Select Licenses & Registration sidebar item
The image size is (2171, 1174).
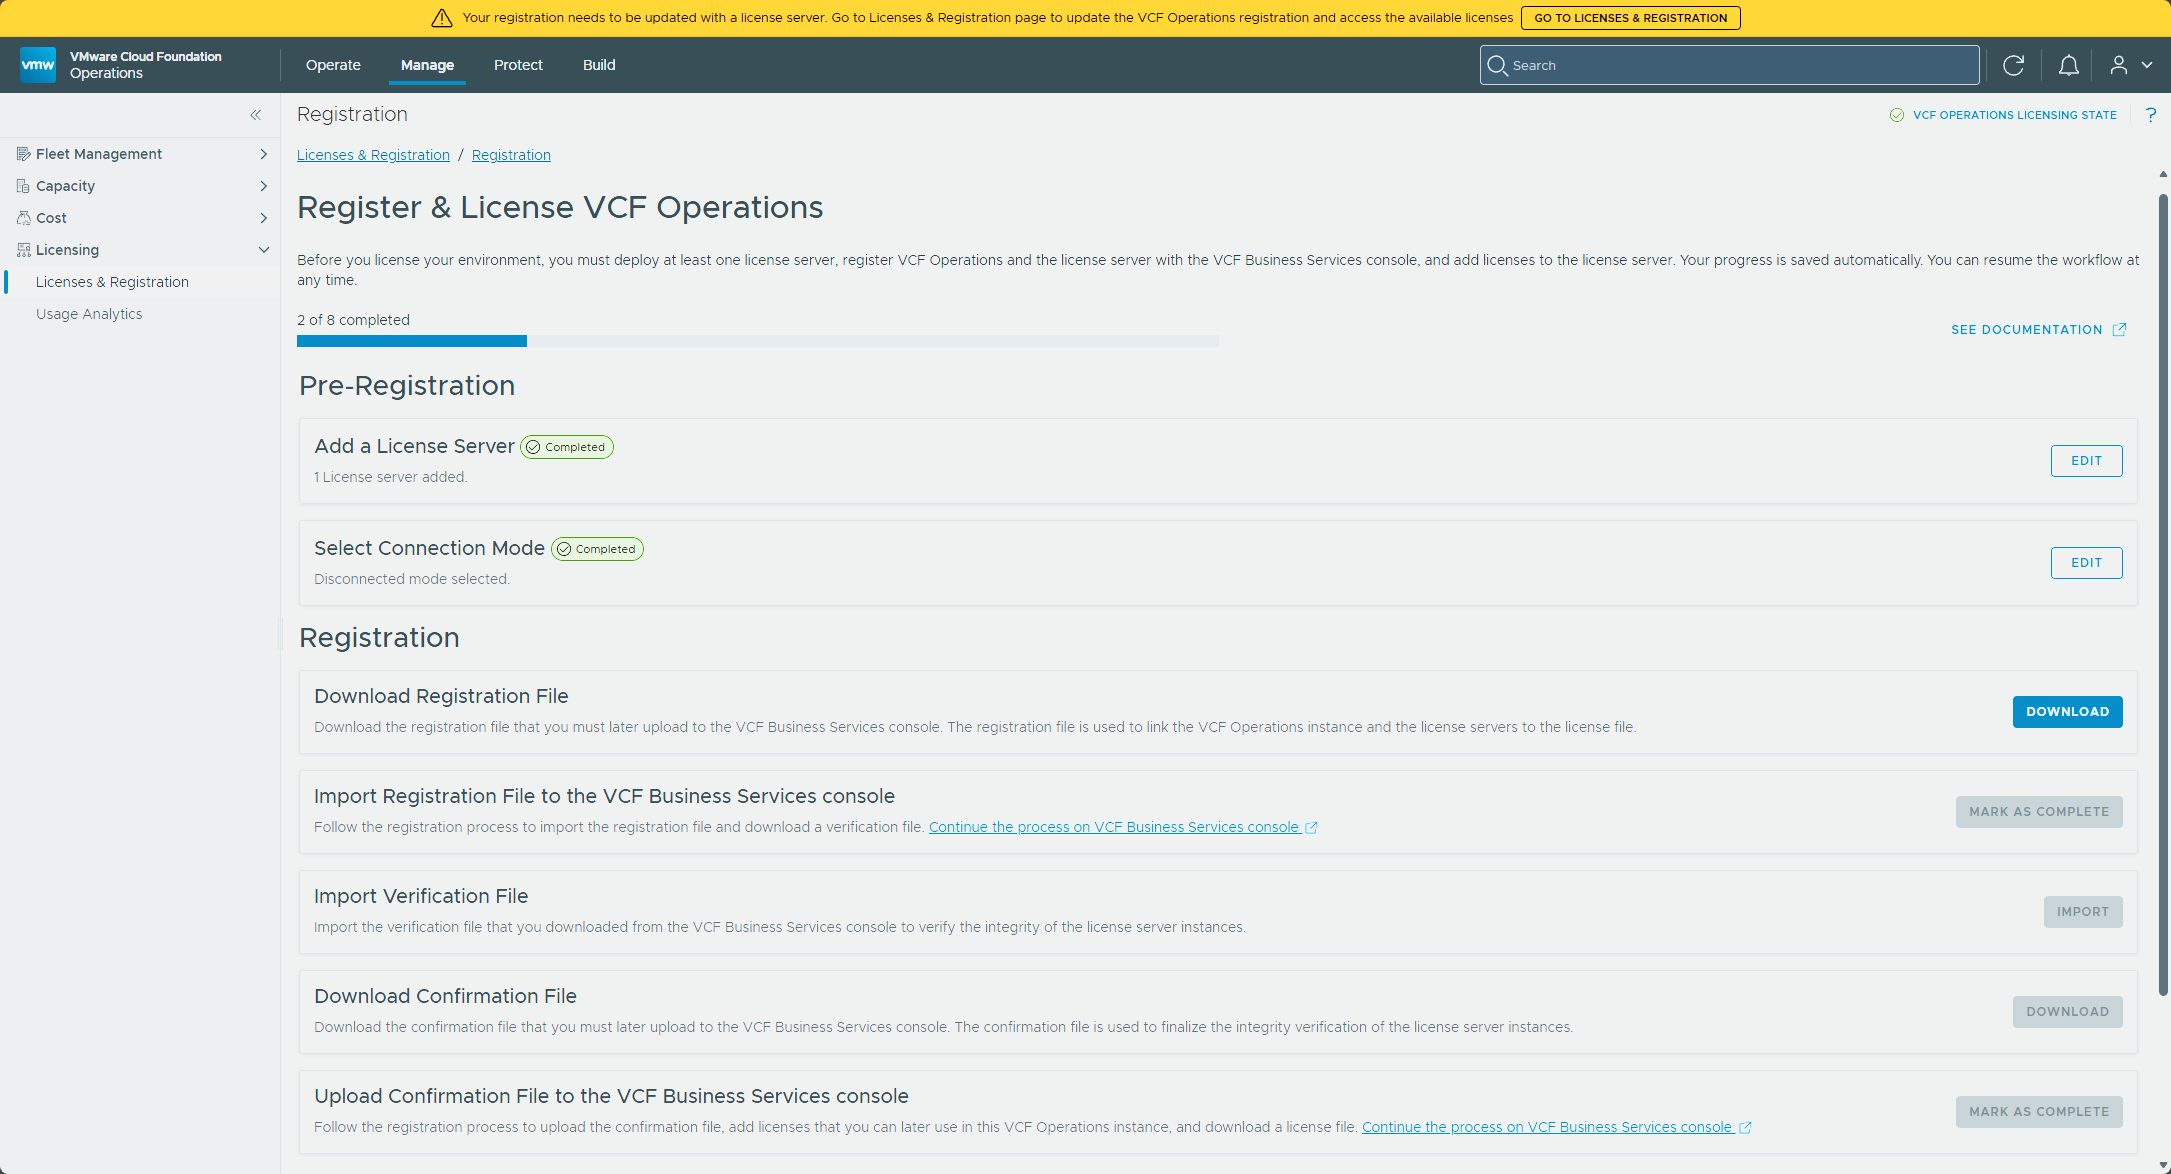(x=112, y=282)
